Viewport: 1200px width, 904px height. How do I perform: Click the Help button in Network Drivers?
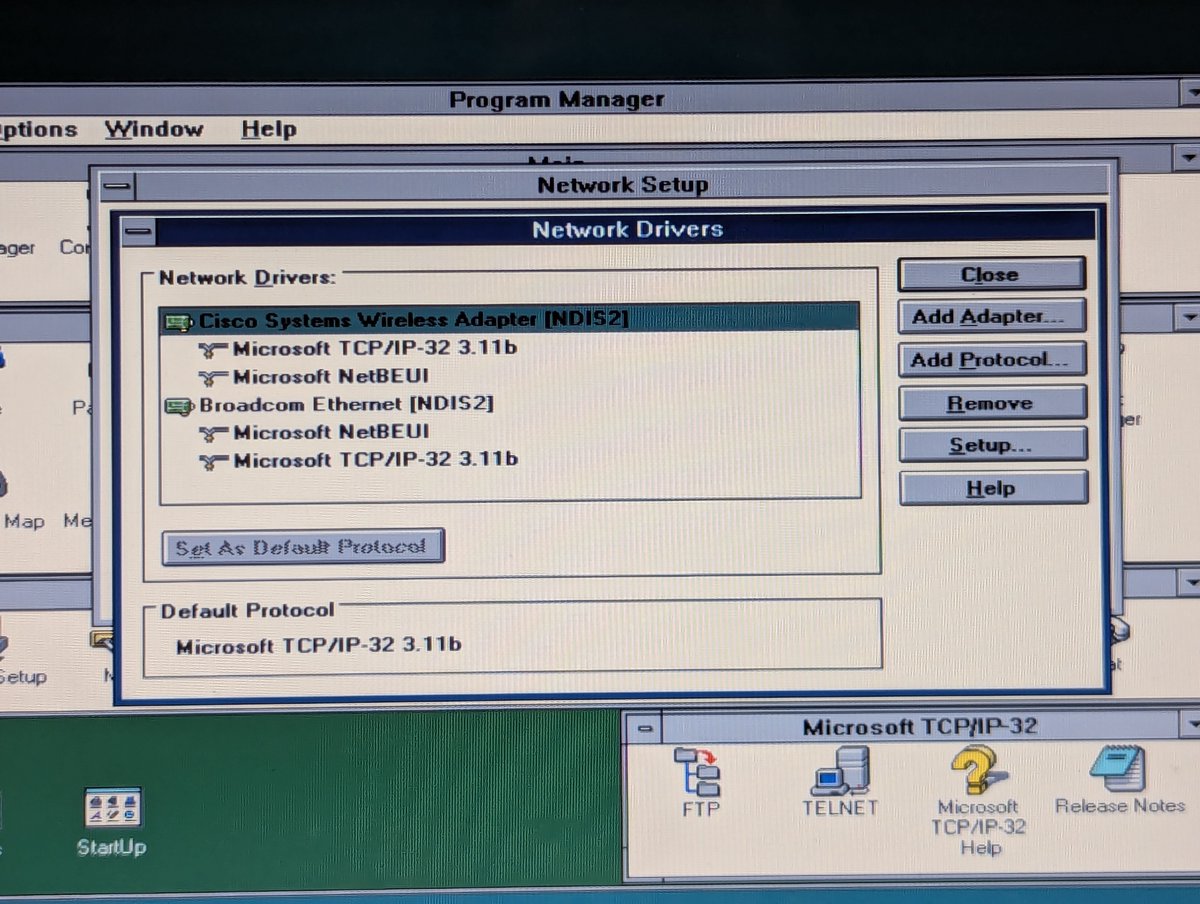[x=993, y=488]
